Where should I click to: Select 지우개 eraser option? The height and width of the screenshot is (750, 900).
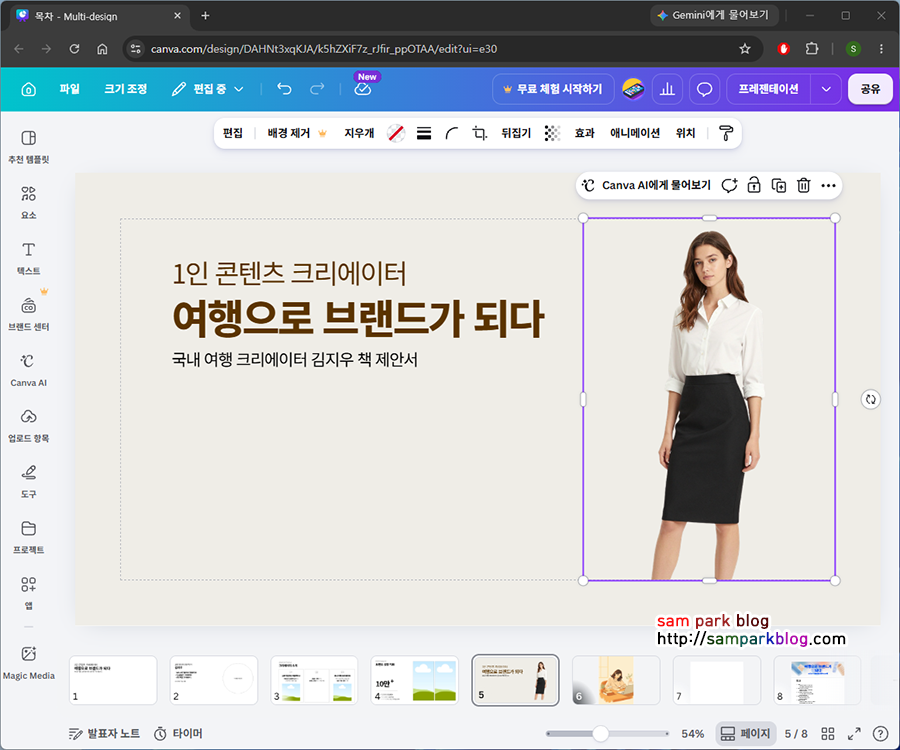359,133
